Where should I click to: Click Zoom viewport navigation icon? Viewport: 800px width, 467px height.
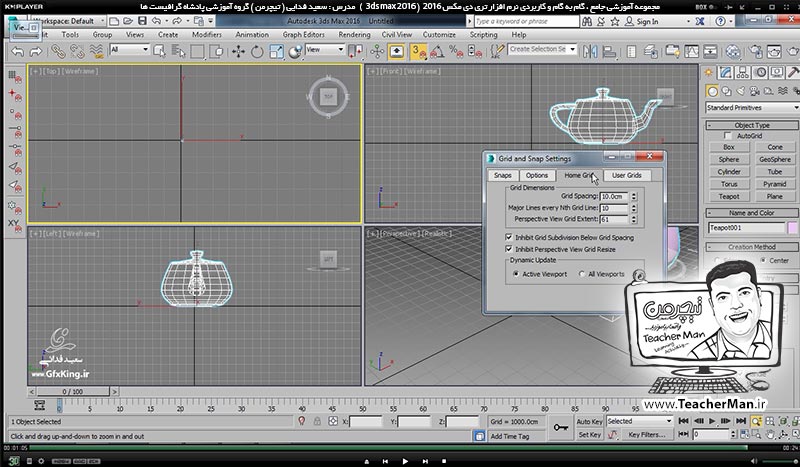tap(756, 422)
